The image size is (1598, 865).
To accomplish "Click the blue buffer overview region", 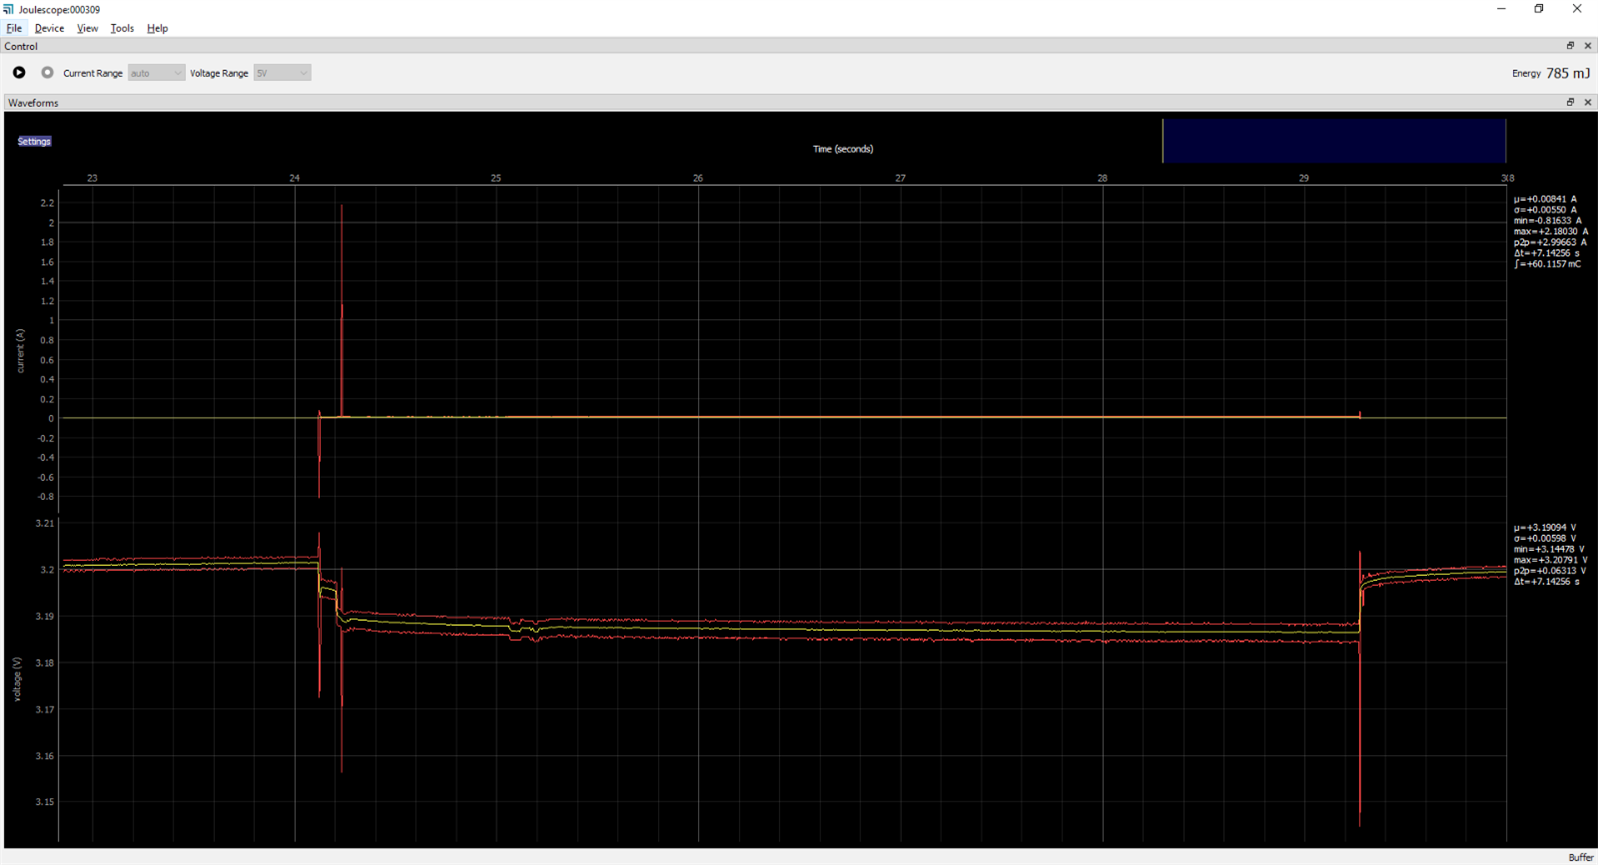I will click(1333, 140).
